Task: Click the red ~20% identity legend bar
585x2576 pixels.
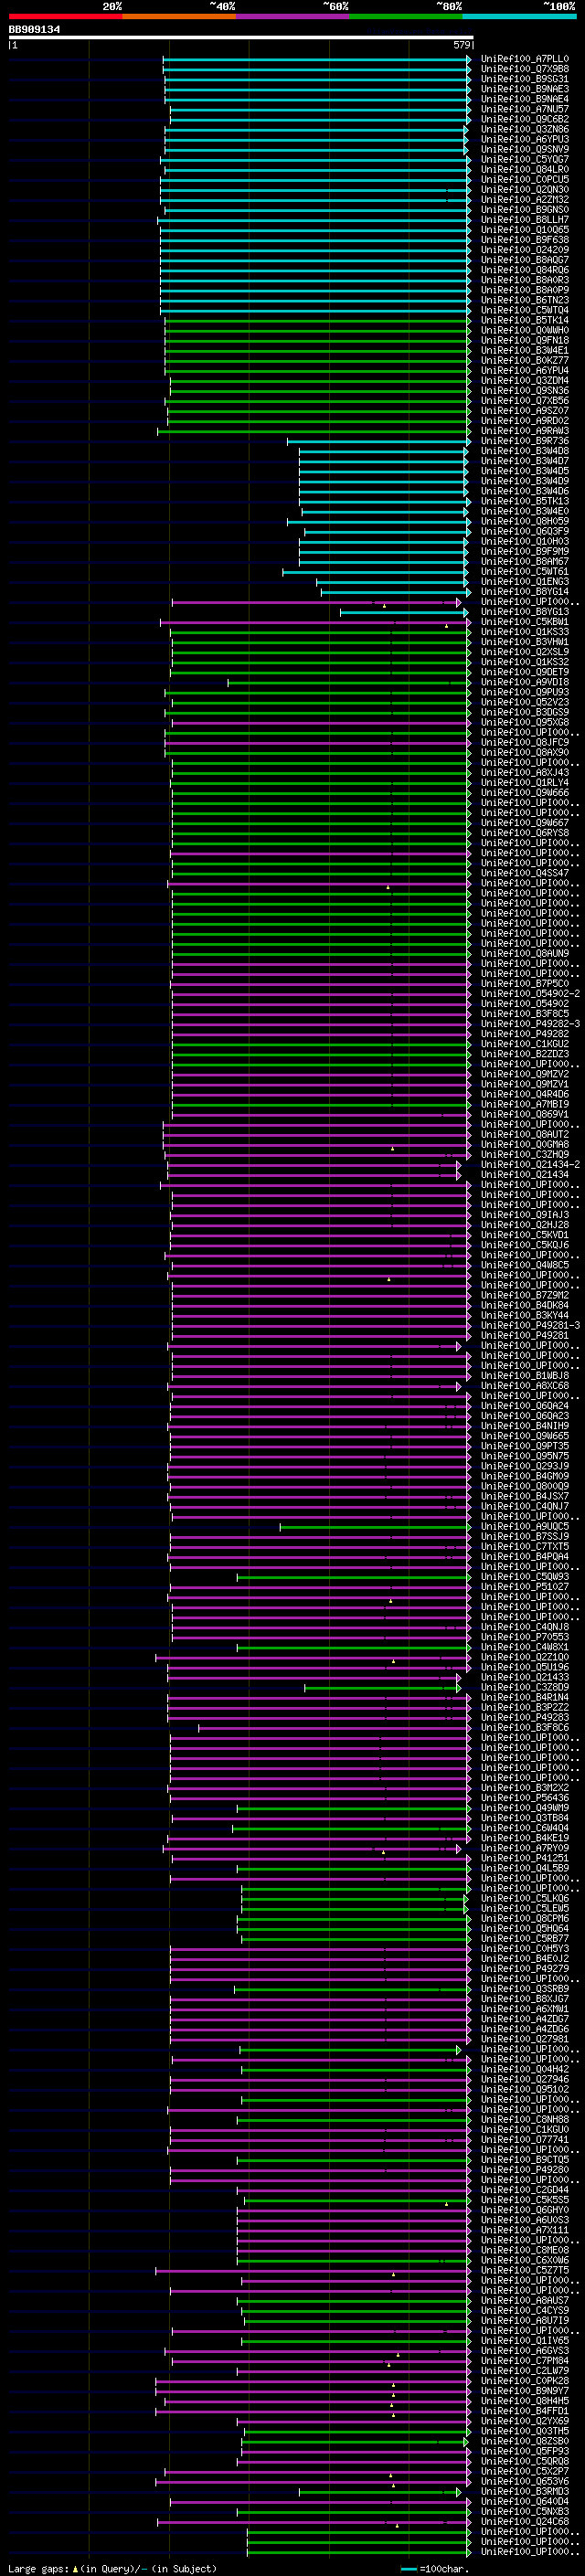Action: 66,16
